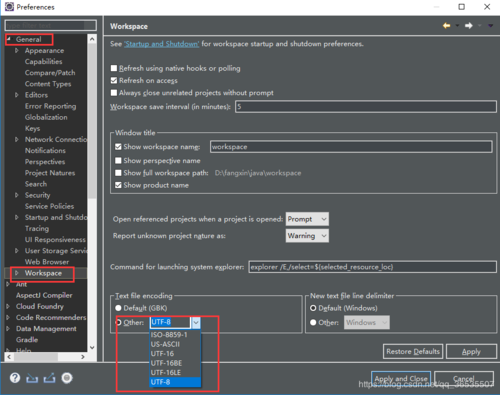
Task: Expand the Appearance tree node
Action: pos(17,50)
